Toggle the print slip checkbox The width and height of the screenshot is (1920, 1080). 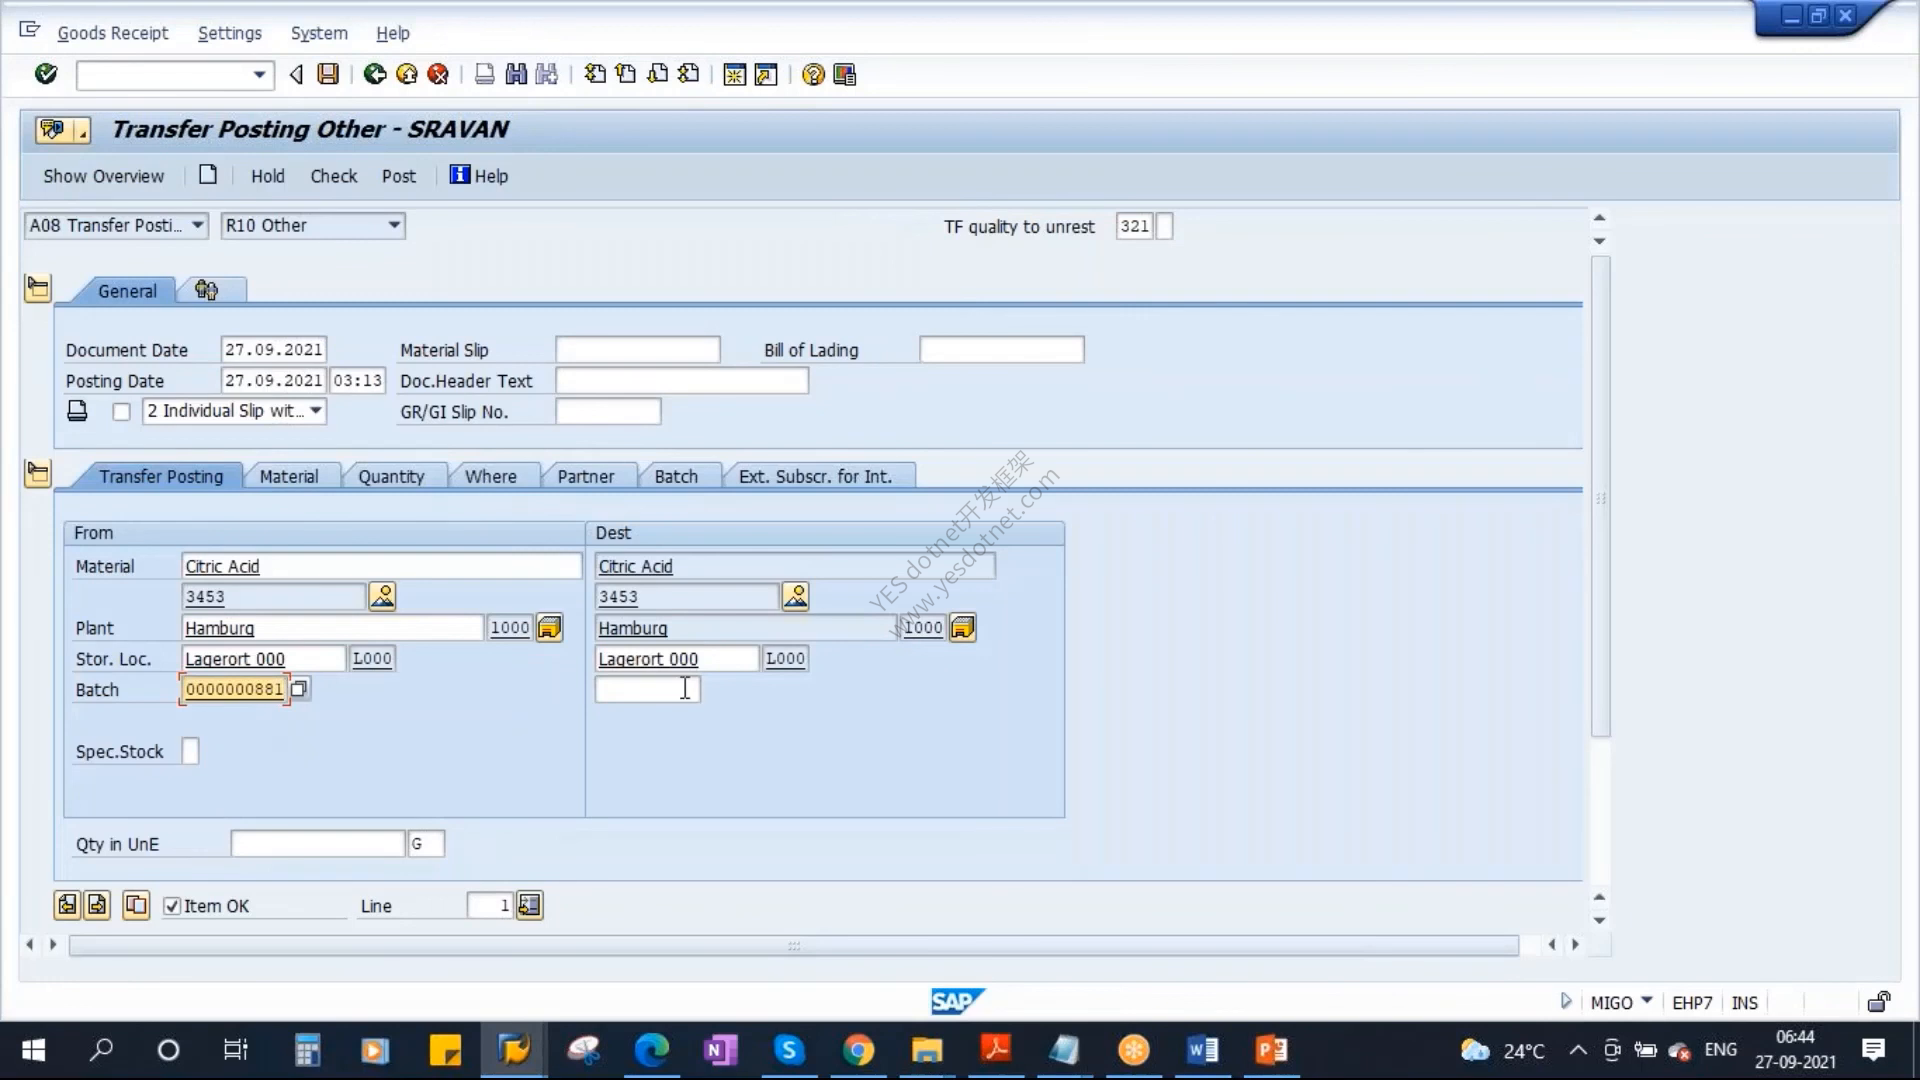pyautogui.click(x=121, y=412)
